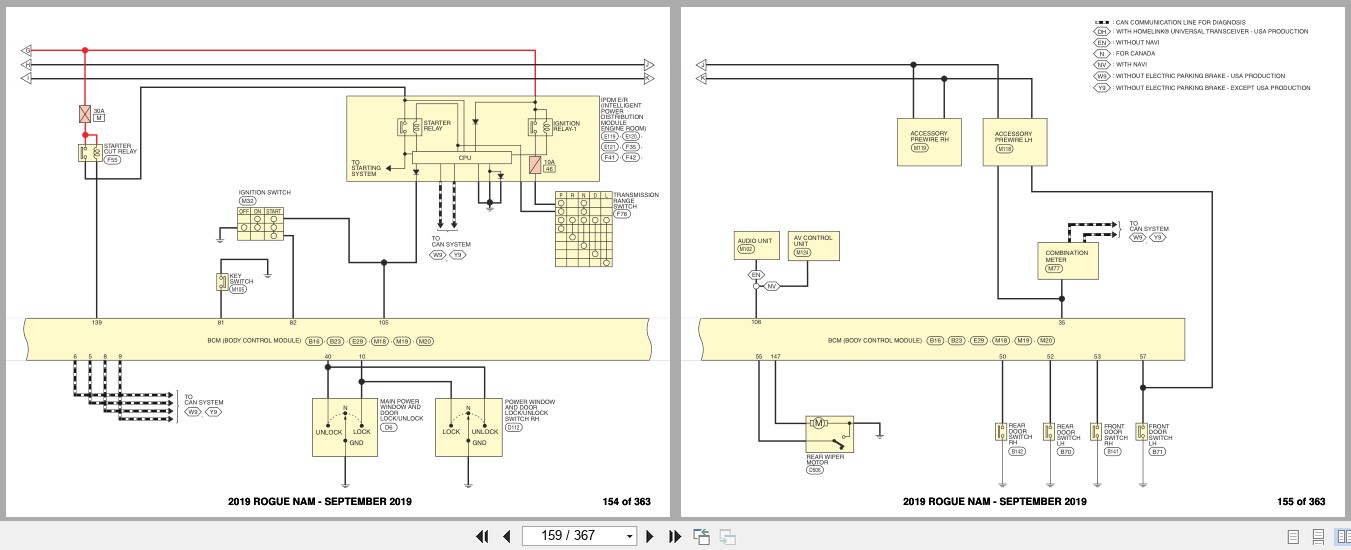Image resolution: width=1351 pixels, height=550 pixels.
Task: Click 'FRONT DOOR SWITCH LH' label
Action: (1161, 435)
